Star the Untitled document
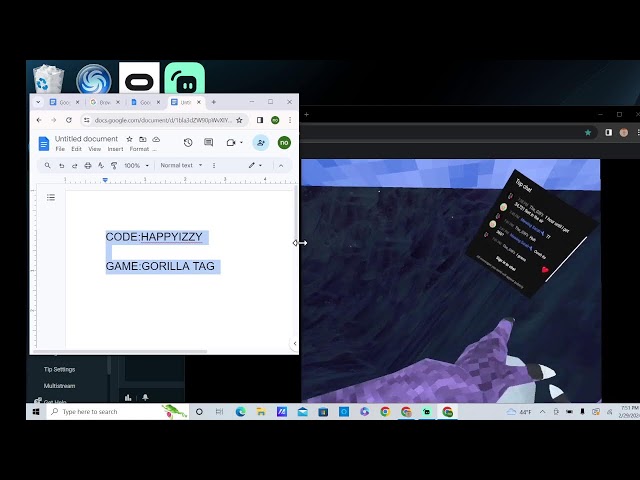Viewport: 640px width, 480px height. (x=129, y=139)
